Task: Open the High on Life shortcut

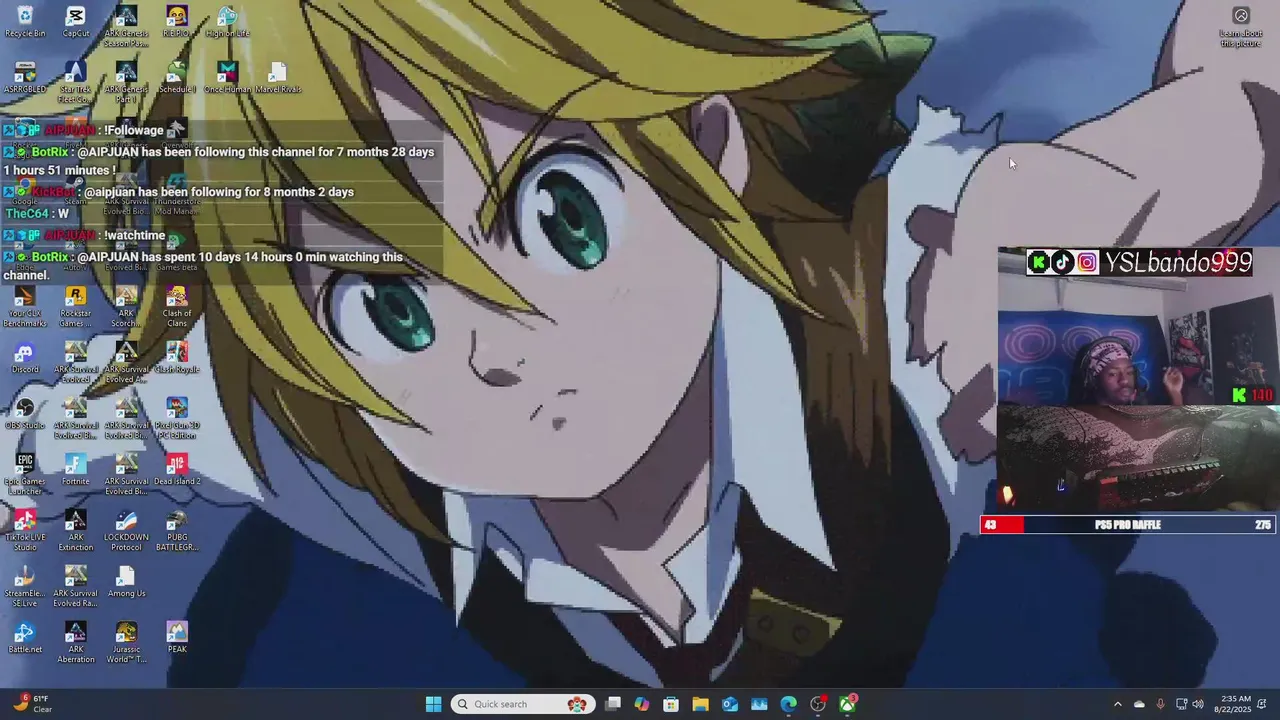Action: [x=227, y=21]
